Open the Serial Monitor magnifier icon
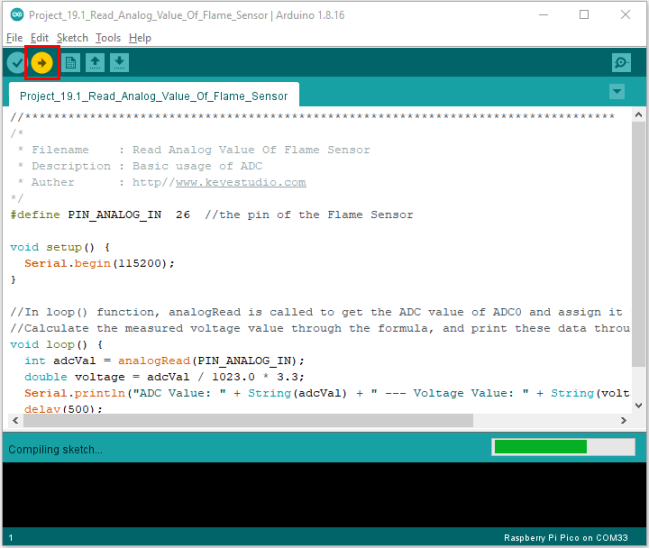 click(621, 63)
